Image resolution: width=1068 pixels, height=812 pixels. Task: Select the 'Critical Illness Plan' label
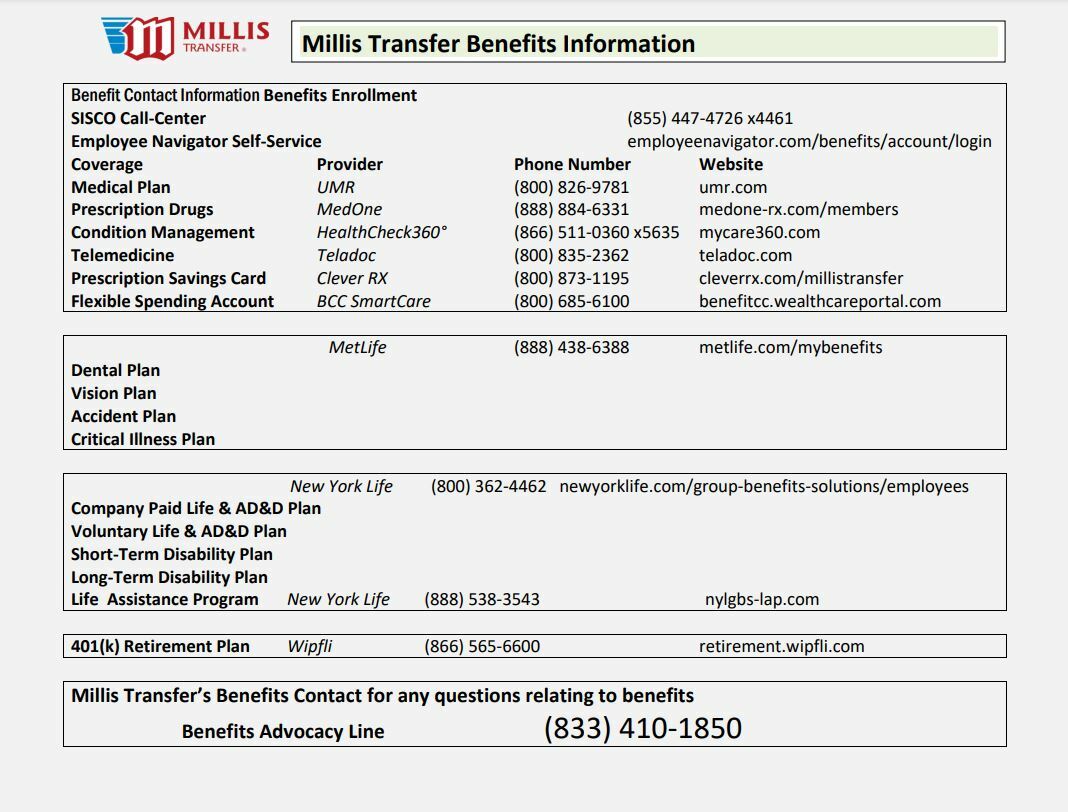click(143, 439)
